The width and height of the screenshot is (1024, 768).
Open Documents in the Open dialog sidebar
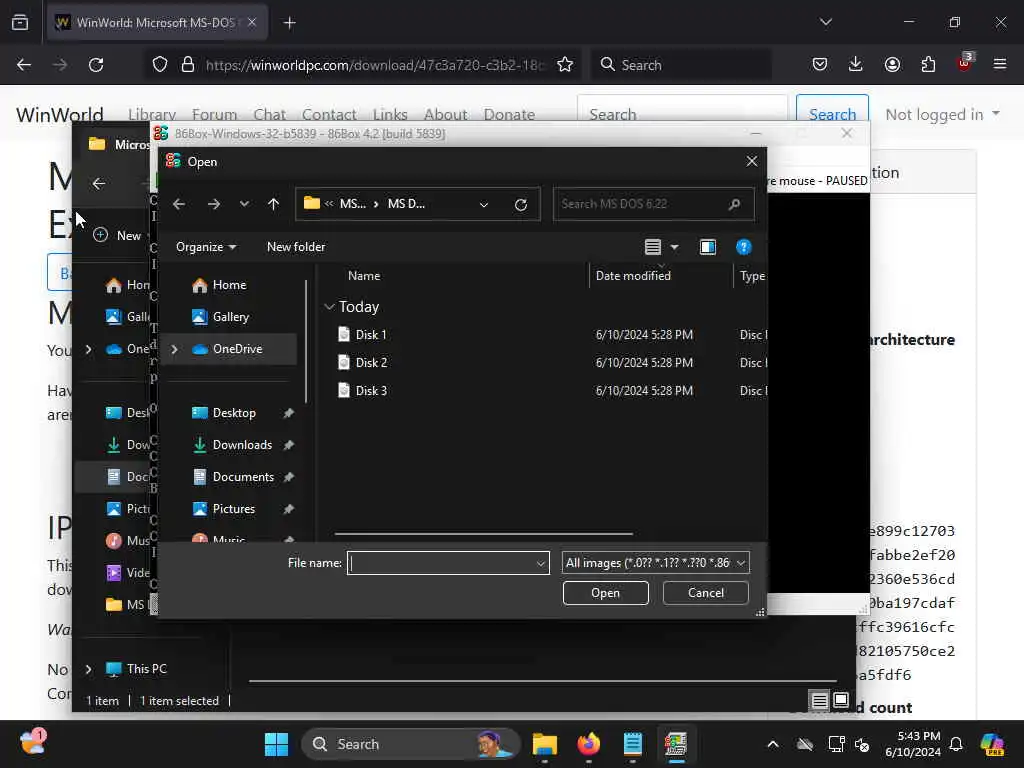click(x=243, y=477)
